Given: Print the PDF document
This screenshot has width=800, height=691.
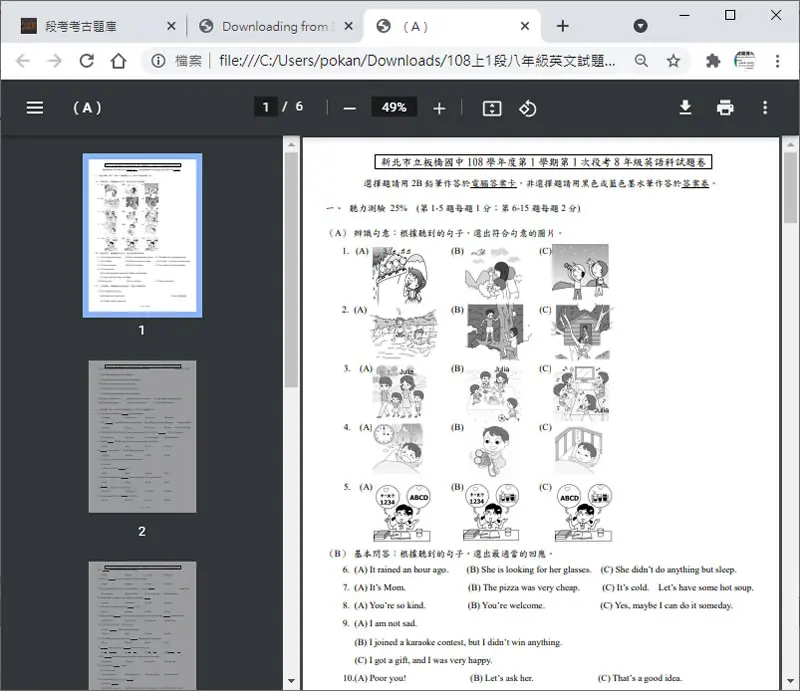Looking at the screenshot, I should [x=725, y=108].
